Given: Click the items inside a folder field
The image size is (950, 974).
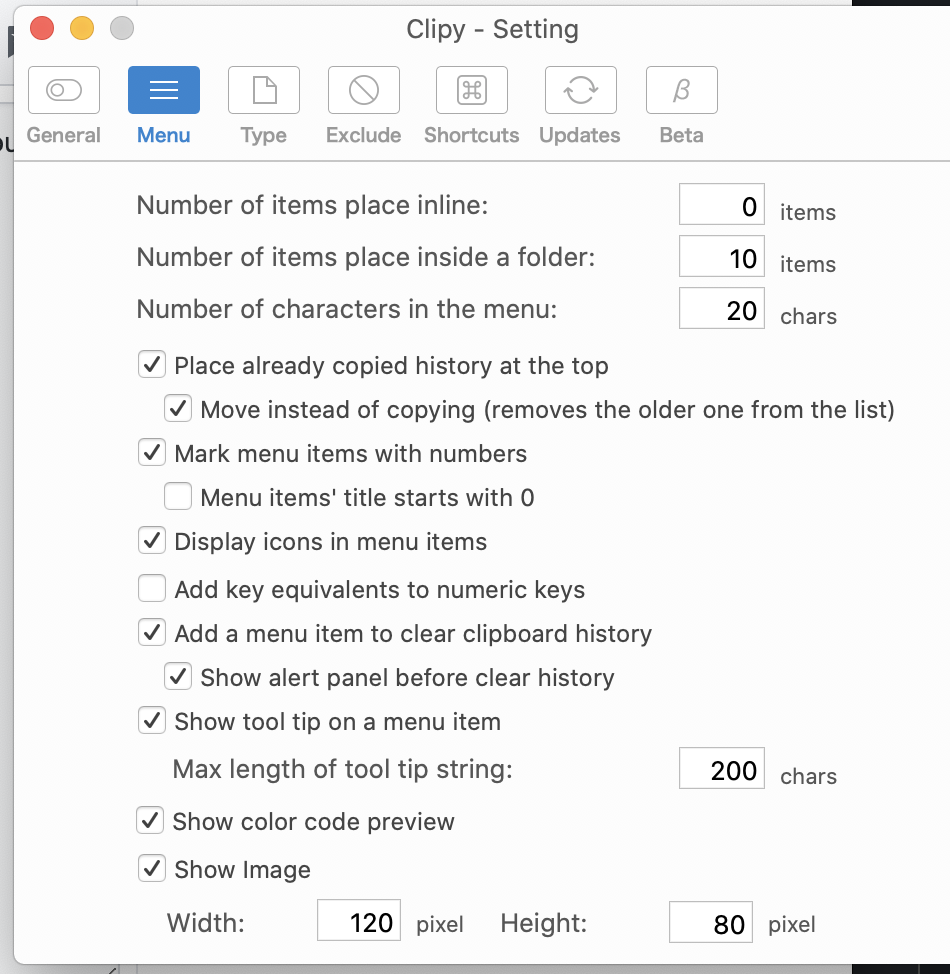Looking at the screenshot, I should pyautogui.click(x=721, y=257).
